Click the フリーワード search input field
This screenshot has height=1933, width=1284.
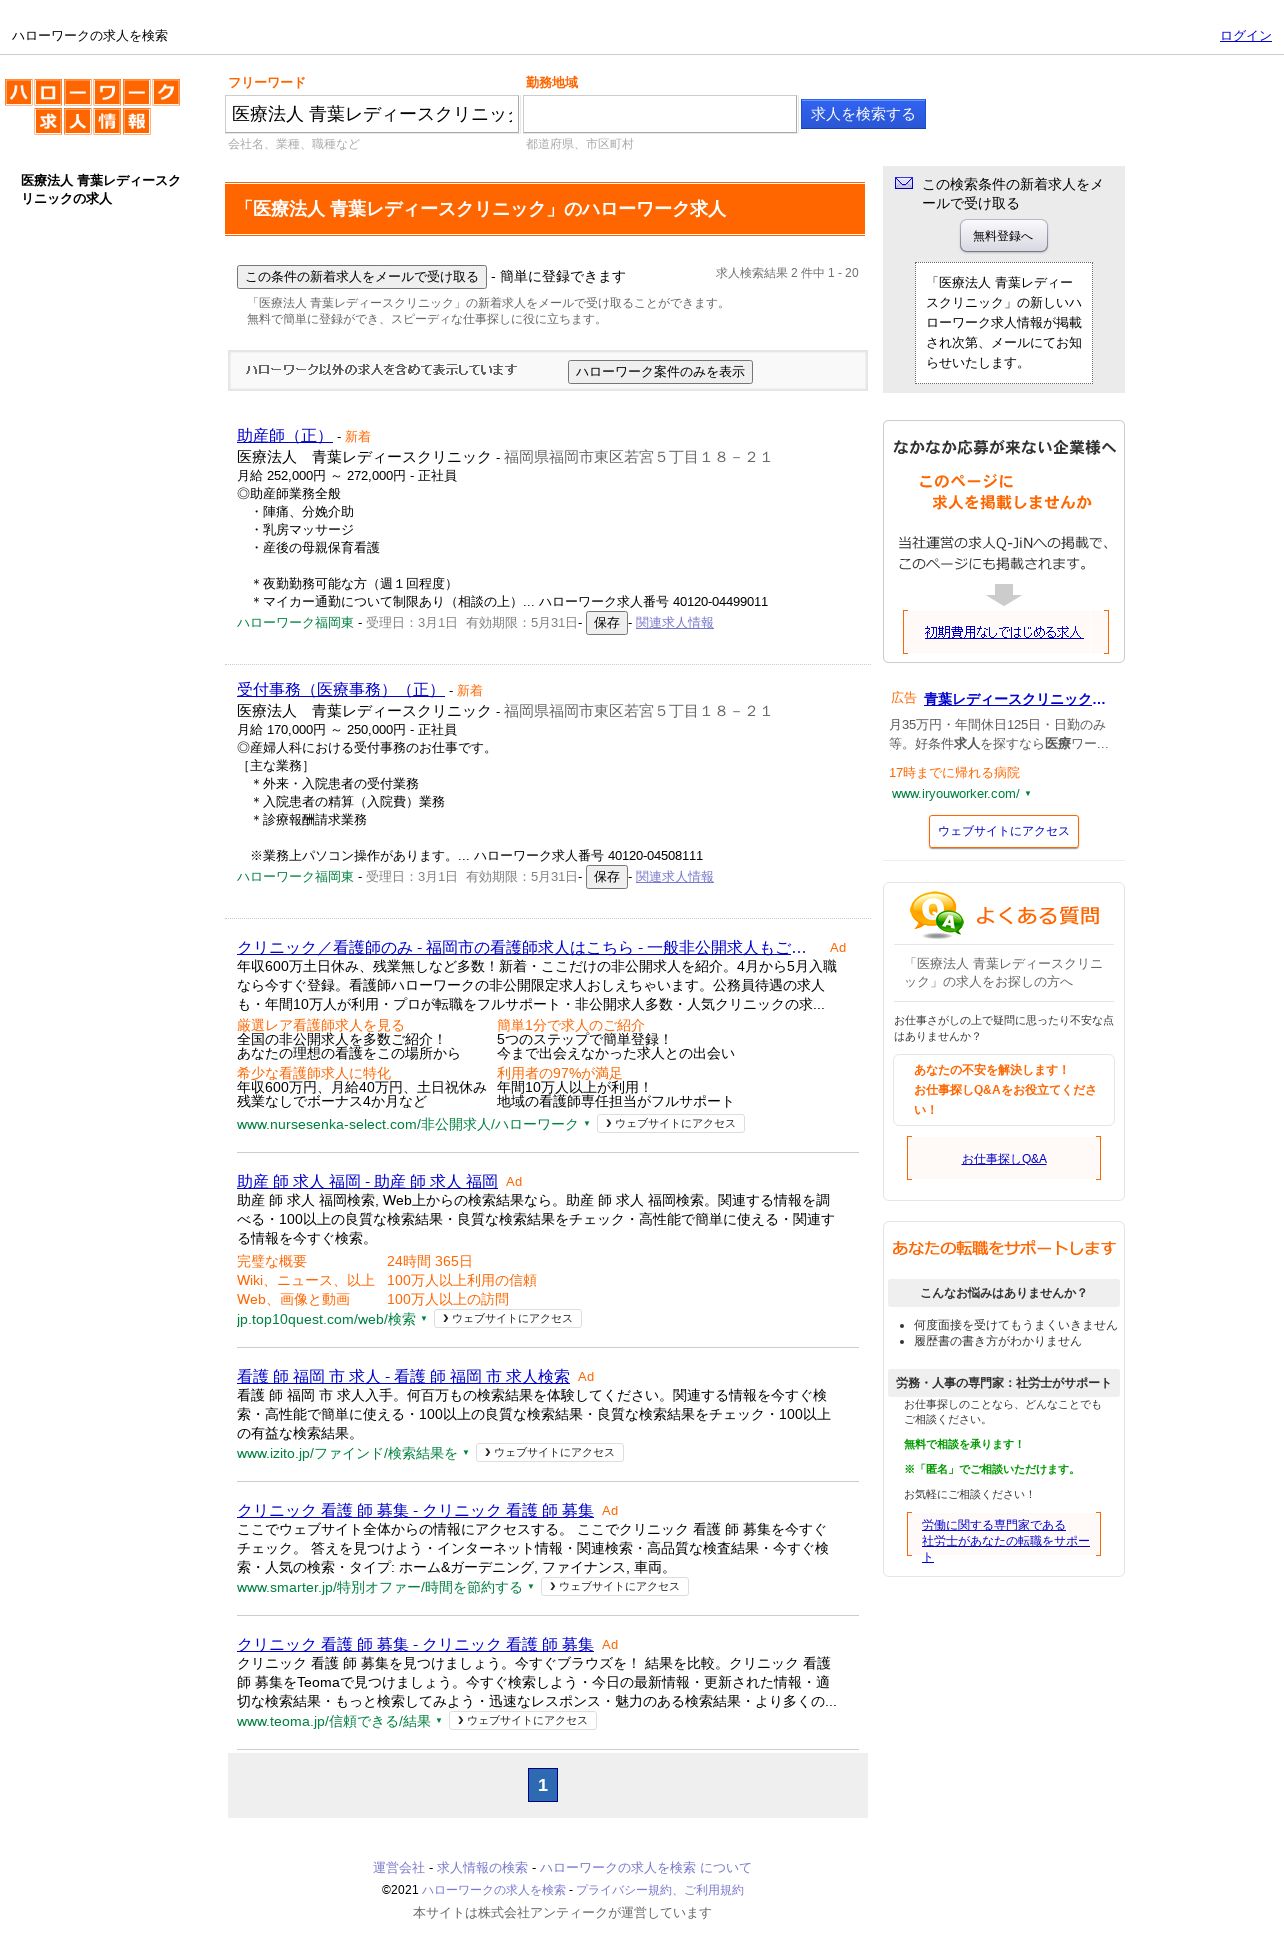pos(372,114)
